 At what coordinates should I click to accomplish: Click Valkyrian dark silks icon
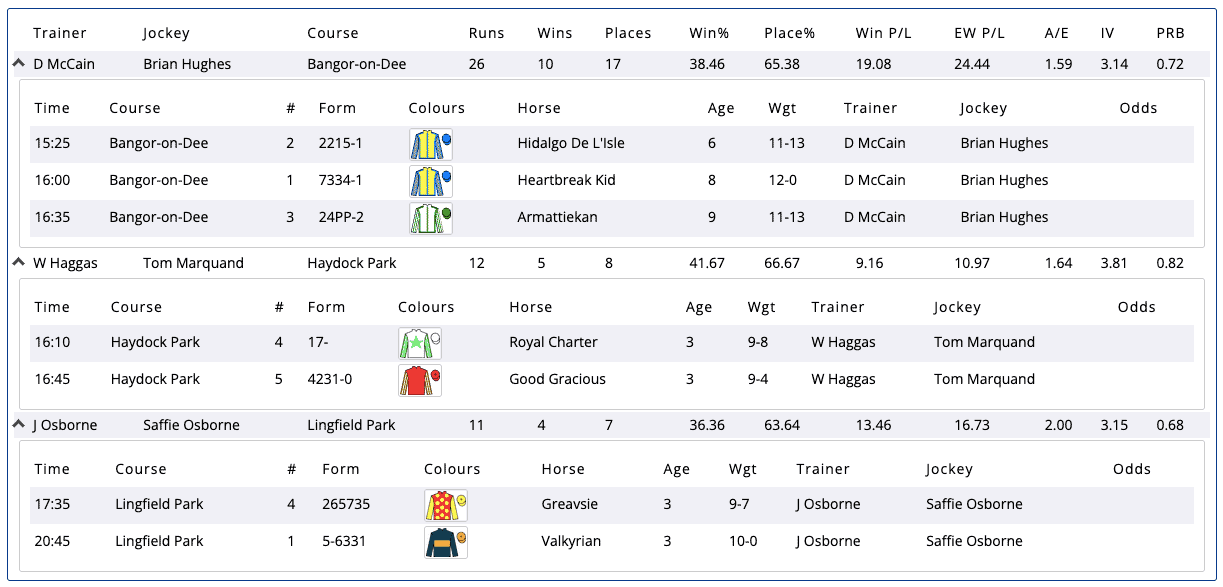click(x=446, y=542)
